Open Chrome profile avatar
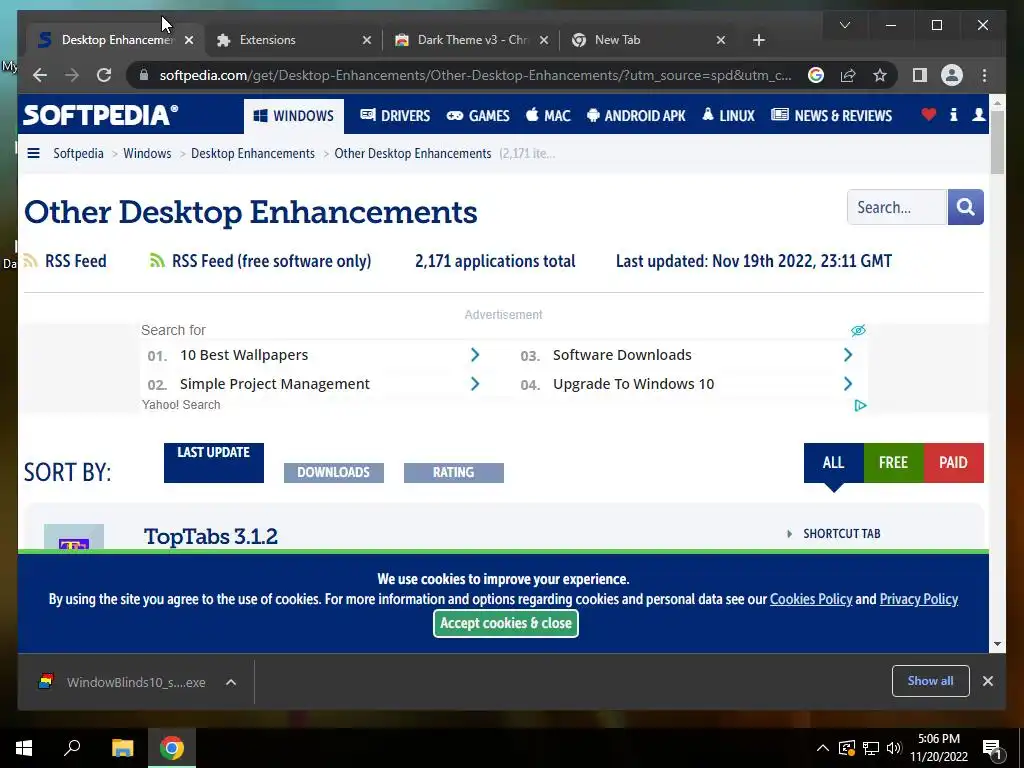This screenshot has width=1024, height=768. [x=952, y=75]
